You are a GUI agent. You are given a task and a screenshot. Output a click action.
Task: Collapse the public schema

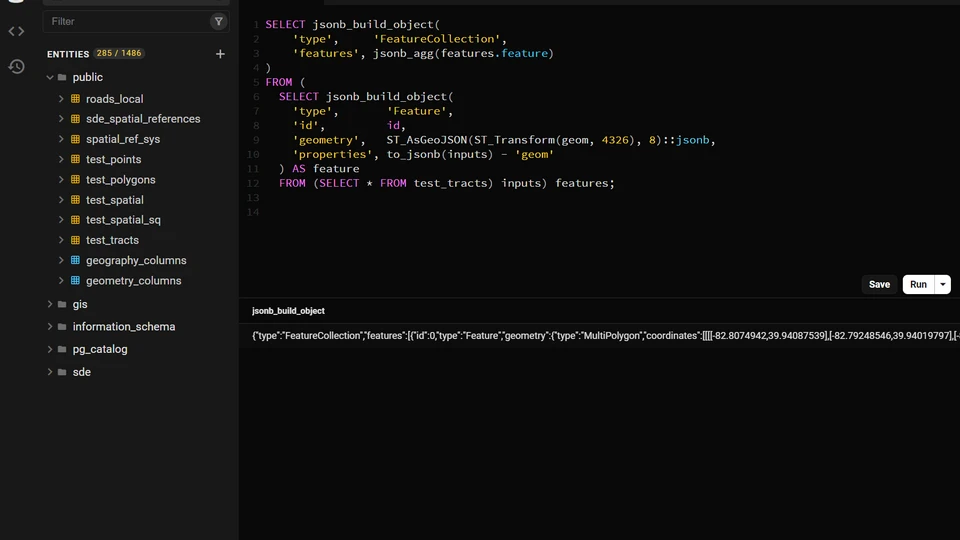(50, 77)
